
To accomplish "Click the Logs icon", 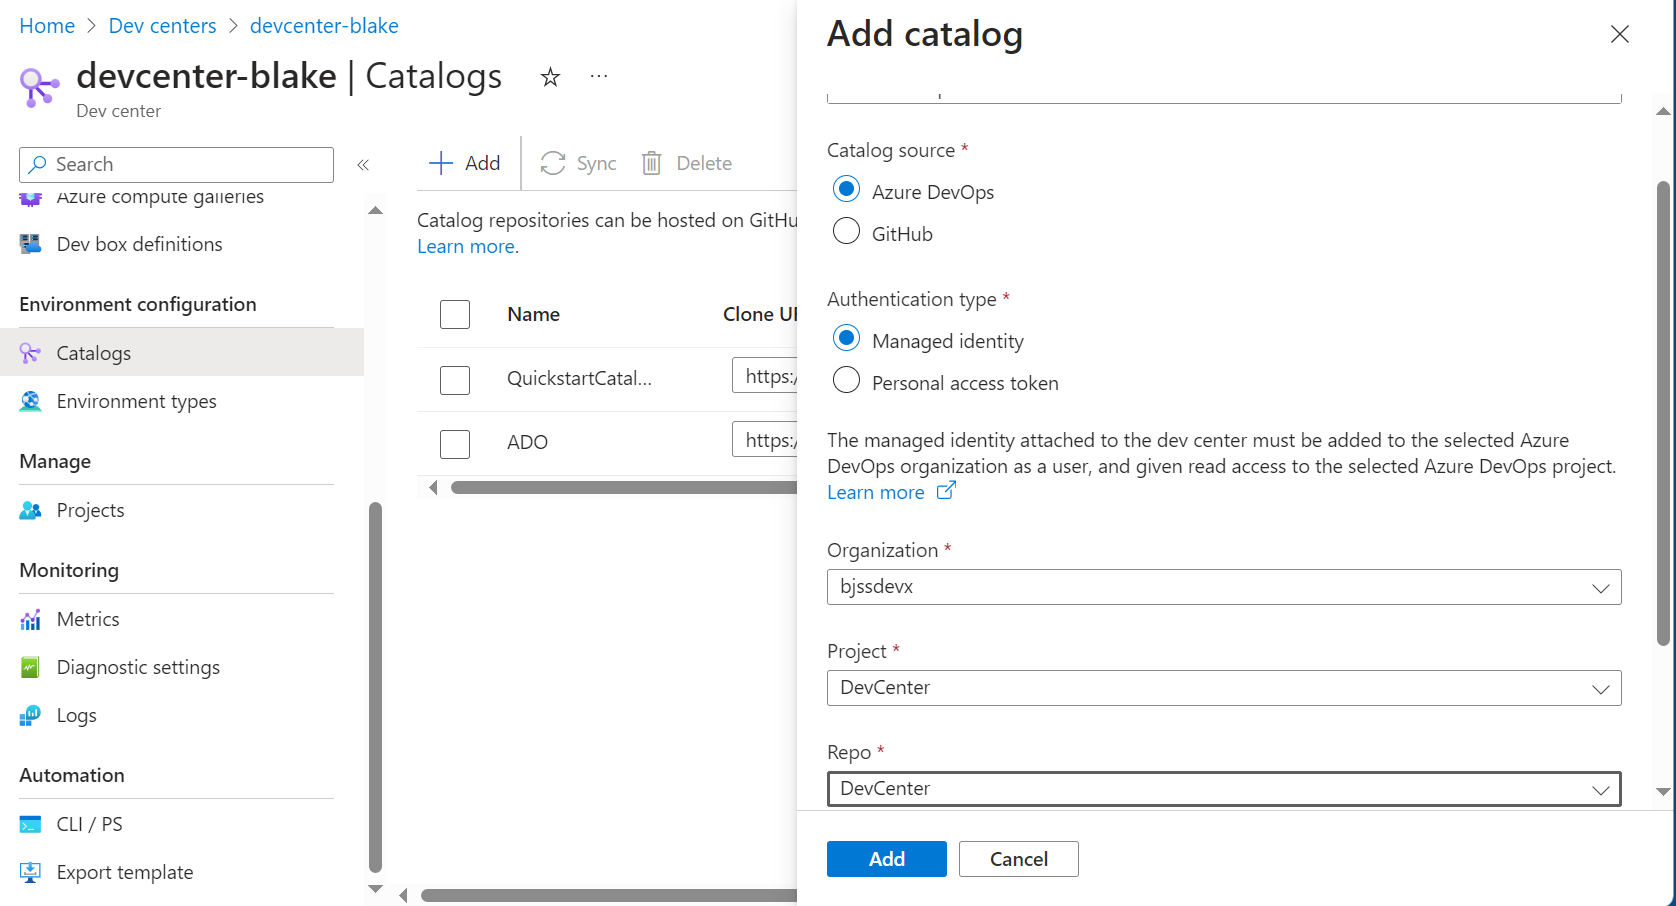I will coord(31,715).
